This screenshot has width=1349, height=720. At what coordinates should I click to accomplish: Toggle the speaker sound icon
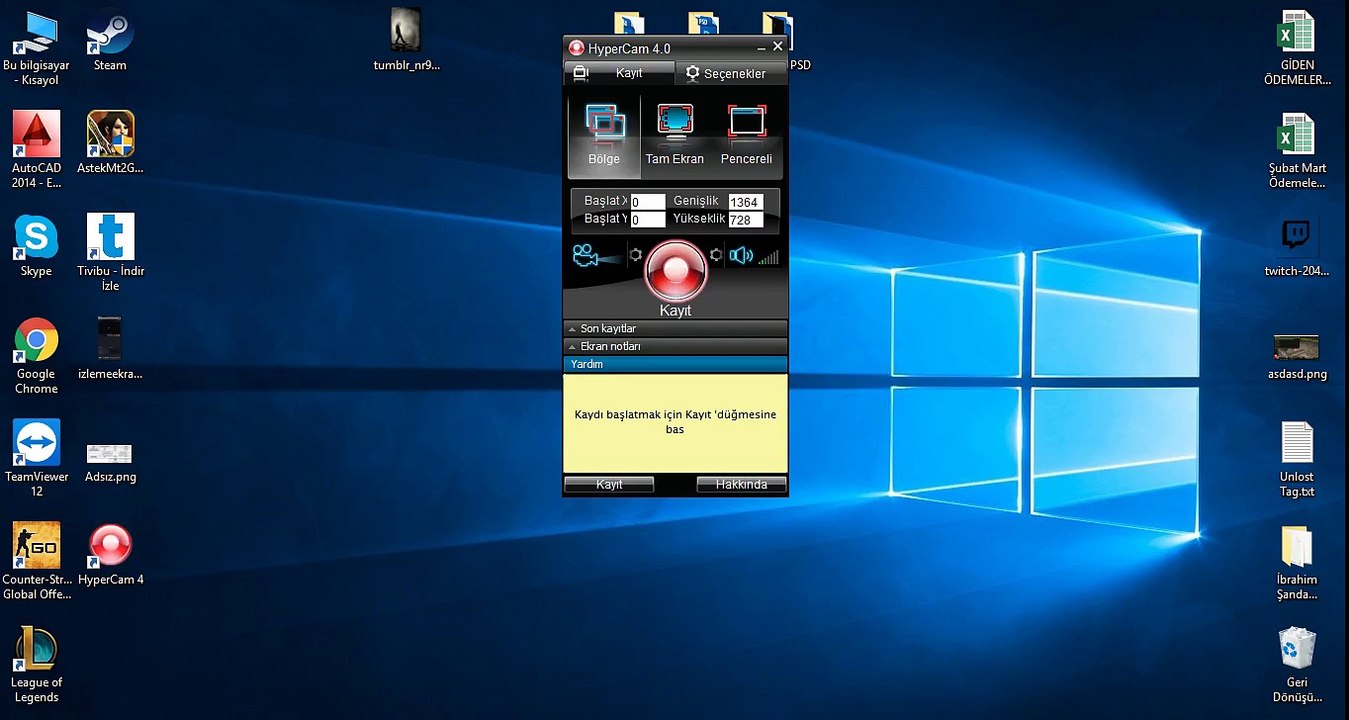click(x=740, y=256)
